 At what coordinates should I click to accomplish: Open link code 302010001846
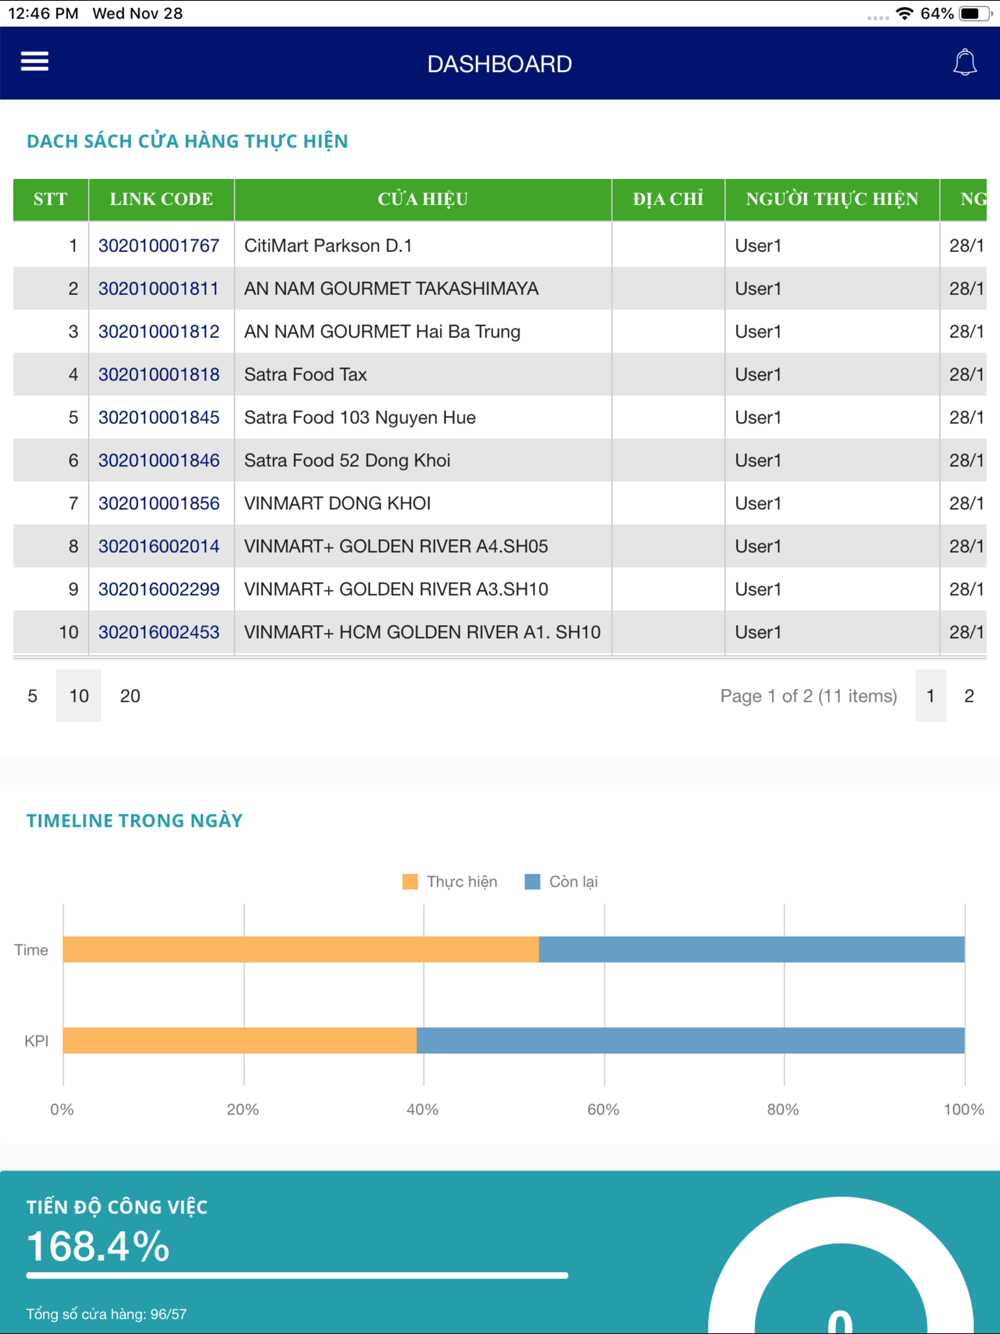click(x=159, y=461)
